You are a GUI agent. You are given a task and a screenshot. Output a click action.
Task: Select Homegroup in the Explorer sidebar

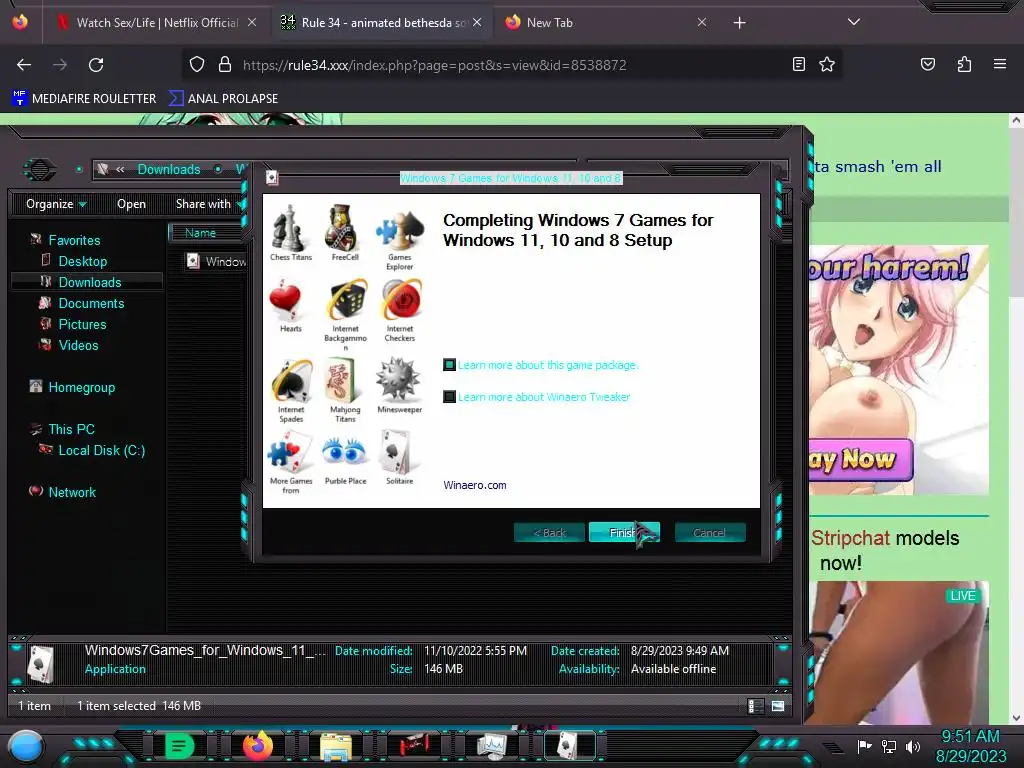tap(81, 387)
